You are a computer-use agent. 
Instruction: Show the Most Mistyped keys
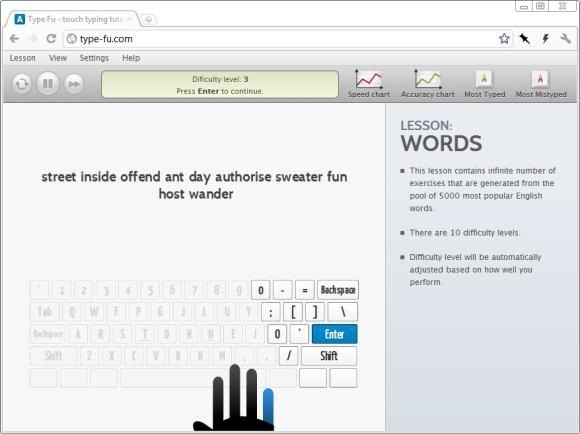(x=541, y=84)
